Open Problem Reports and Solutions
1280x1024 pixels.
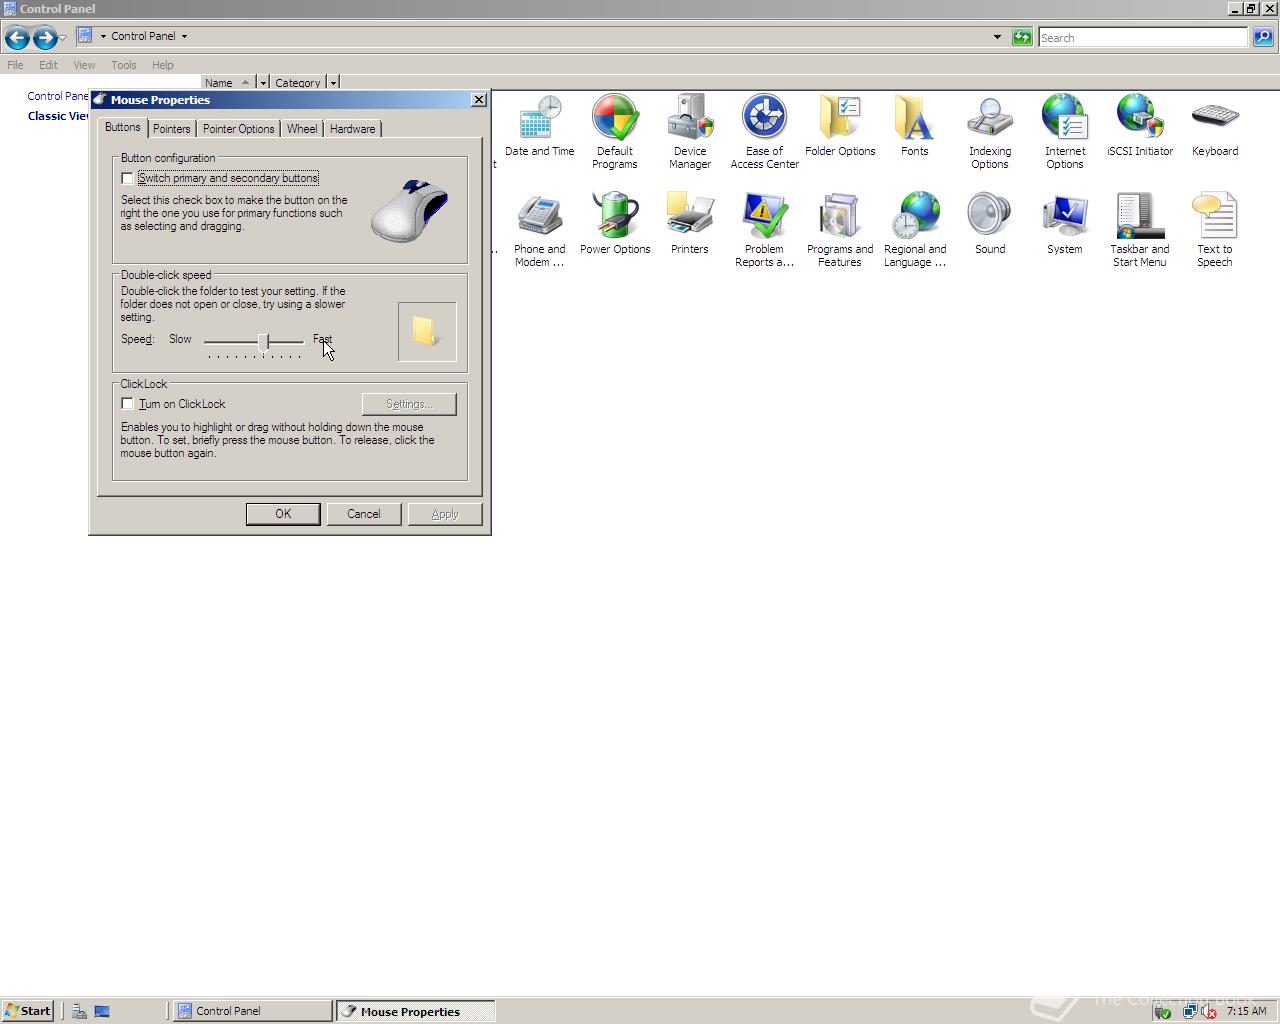765,230
